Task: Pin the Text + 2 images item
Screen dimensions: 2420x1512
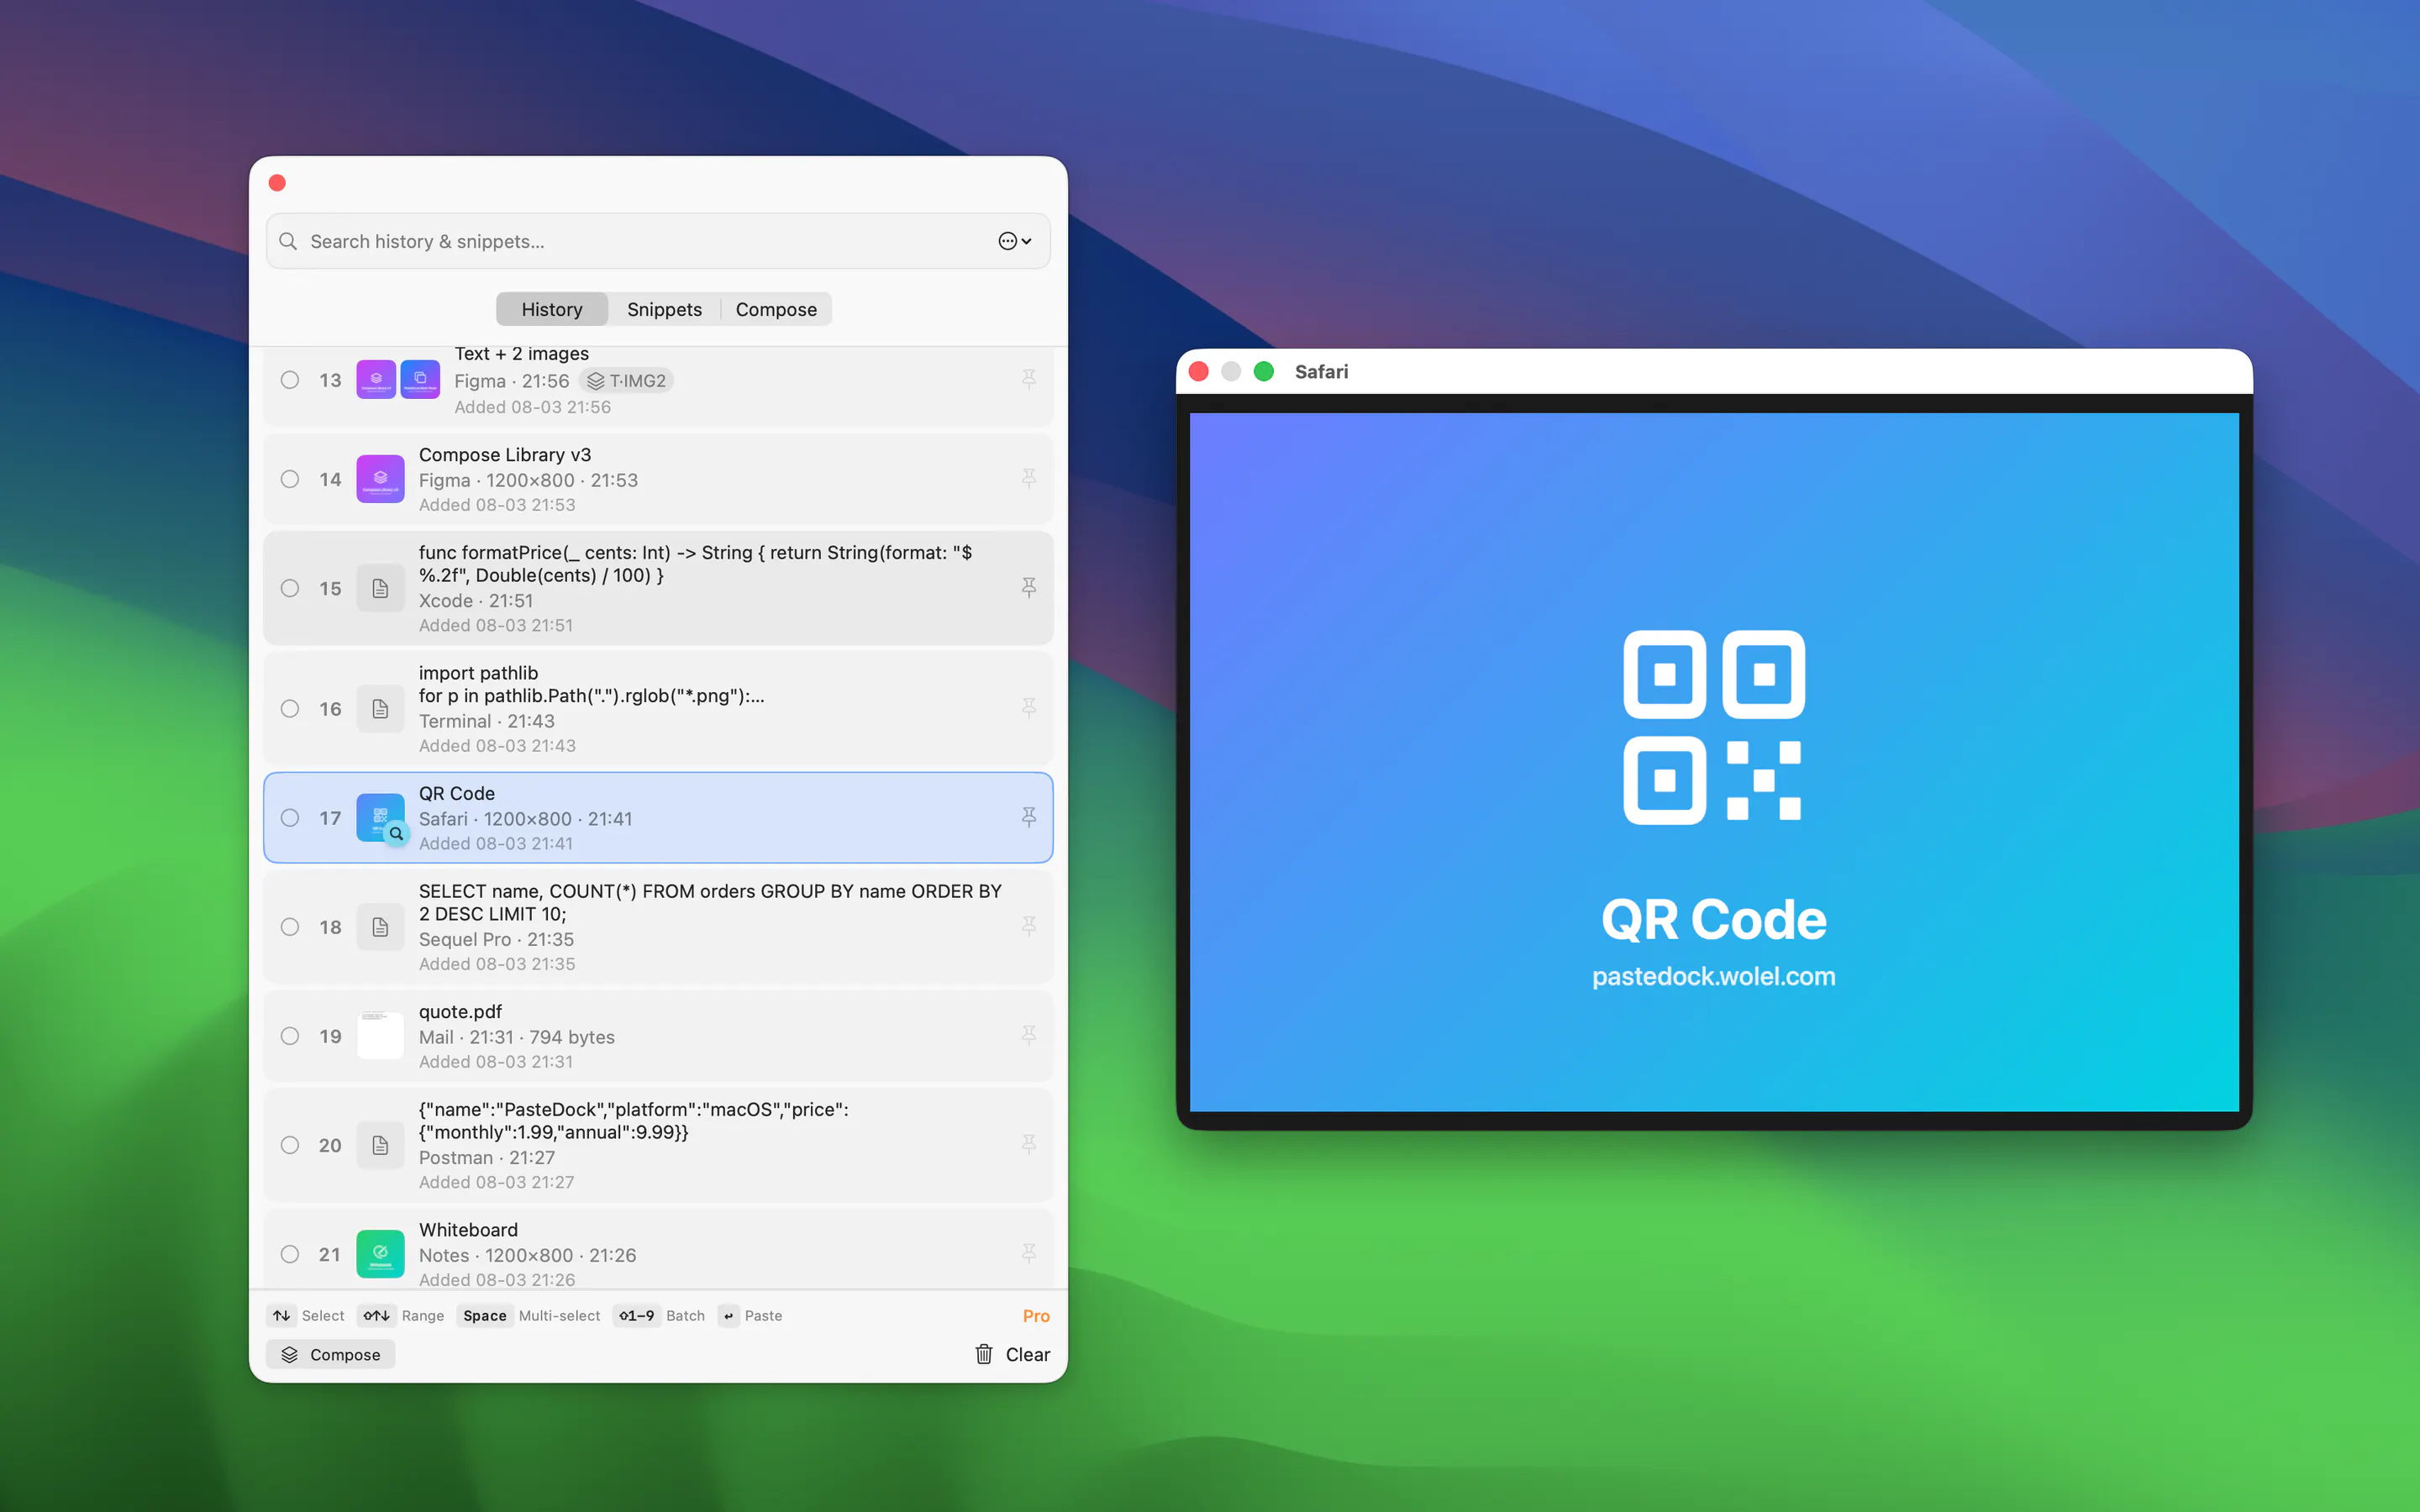Action: [x=1028, y=379]
